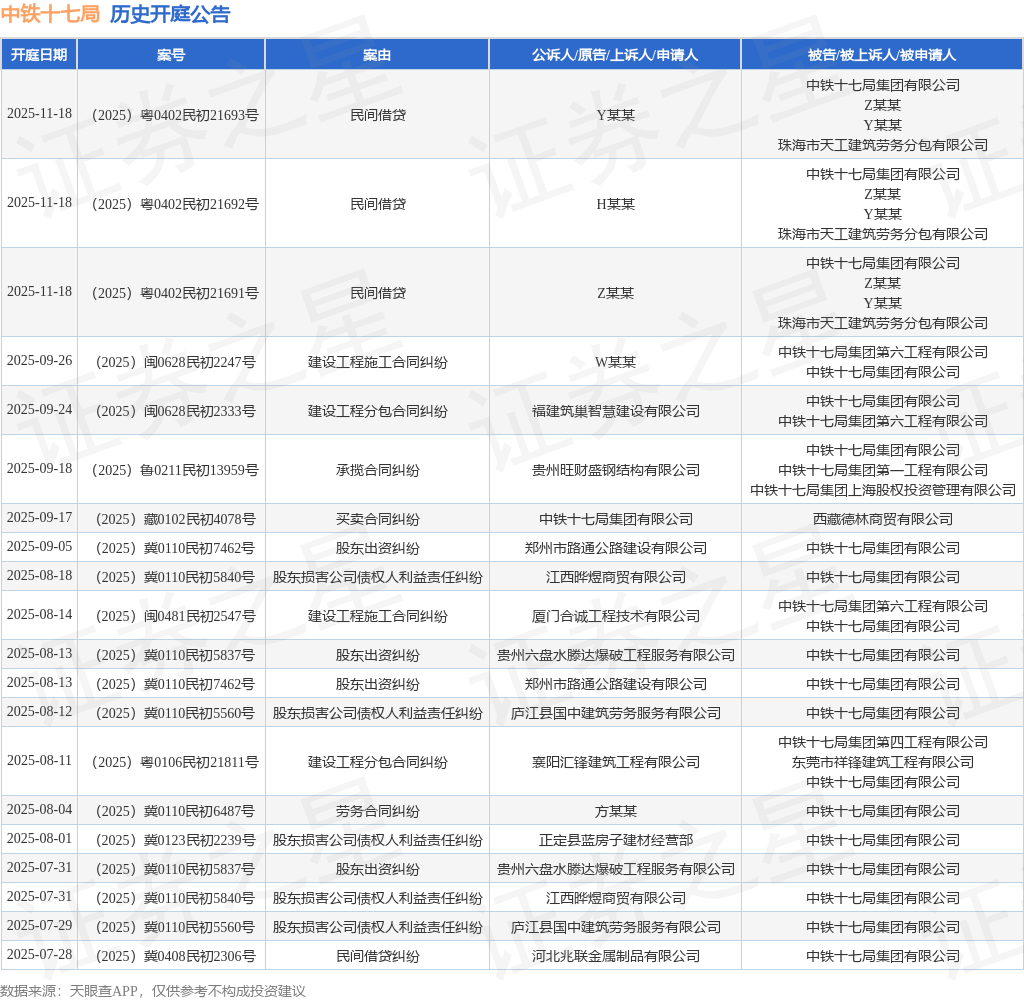1024x1000 pixels.
Task: Click the 数据来源 天眼查APP footer note
Action: pos(153,990)
